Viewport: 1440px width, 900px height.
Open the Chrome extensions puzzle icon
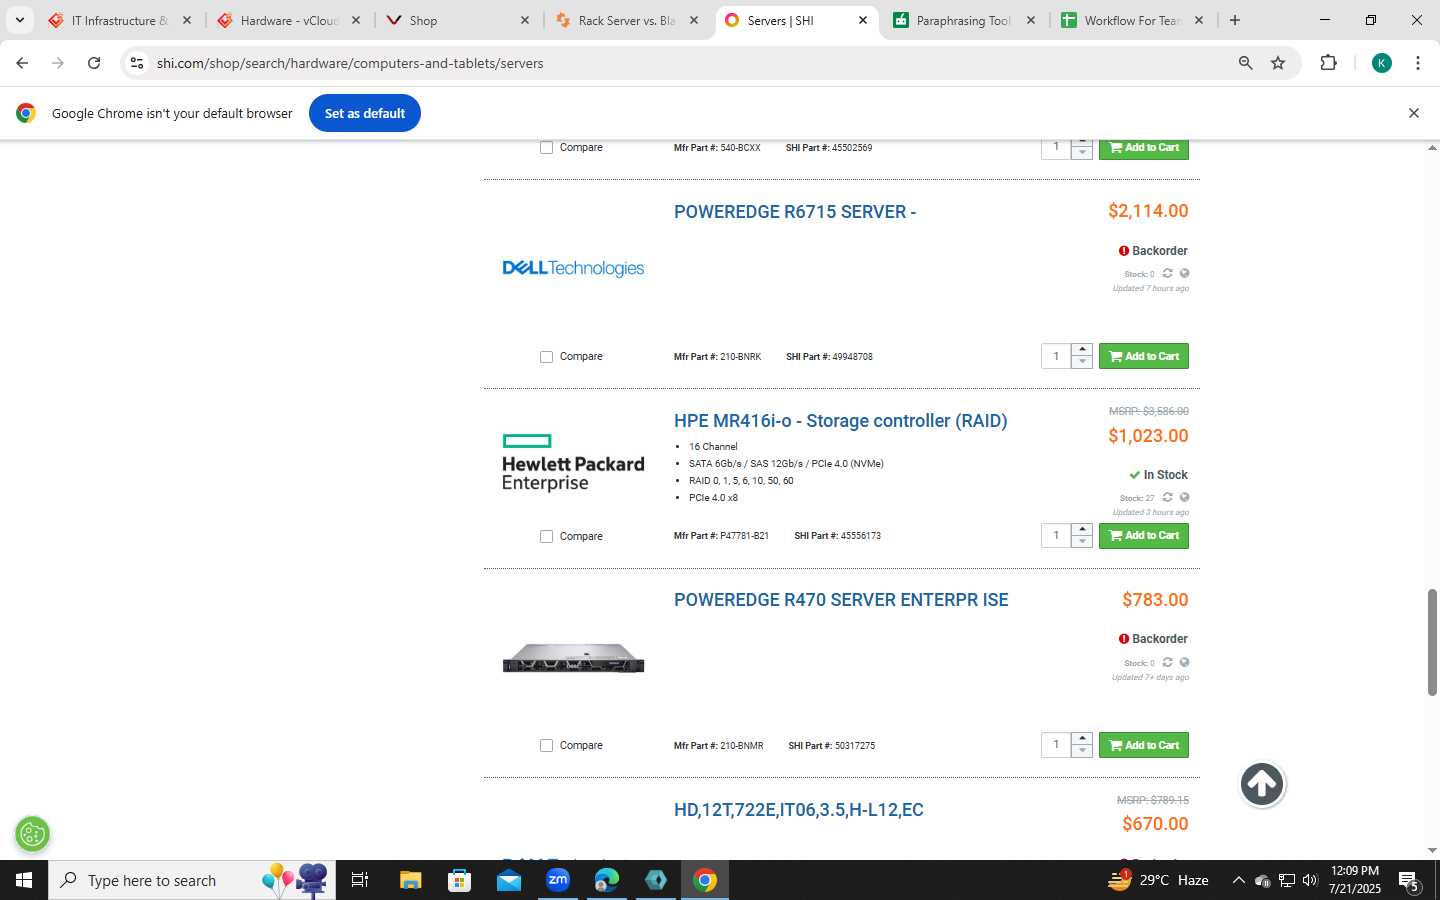(x=1328, y=63)
